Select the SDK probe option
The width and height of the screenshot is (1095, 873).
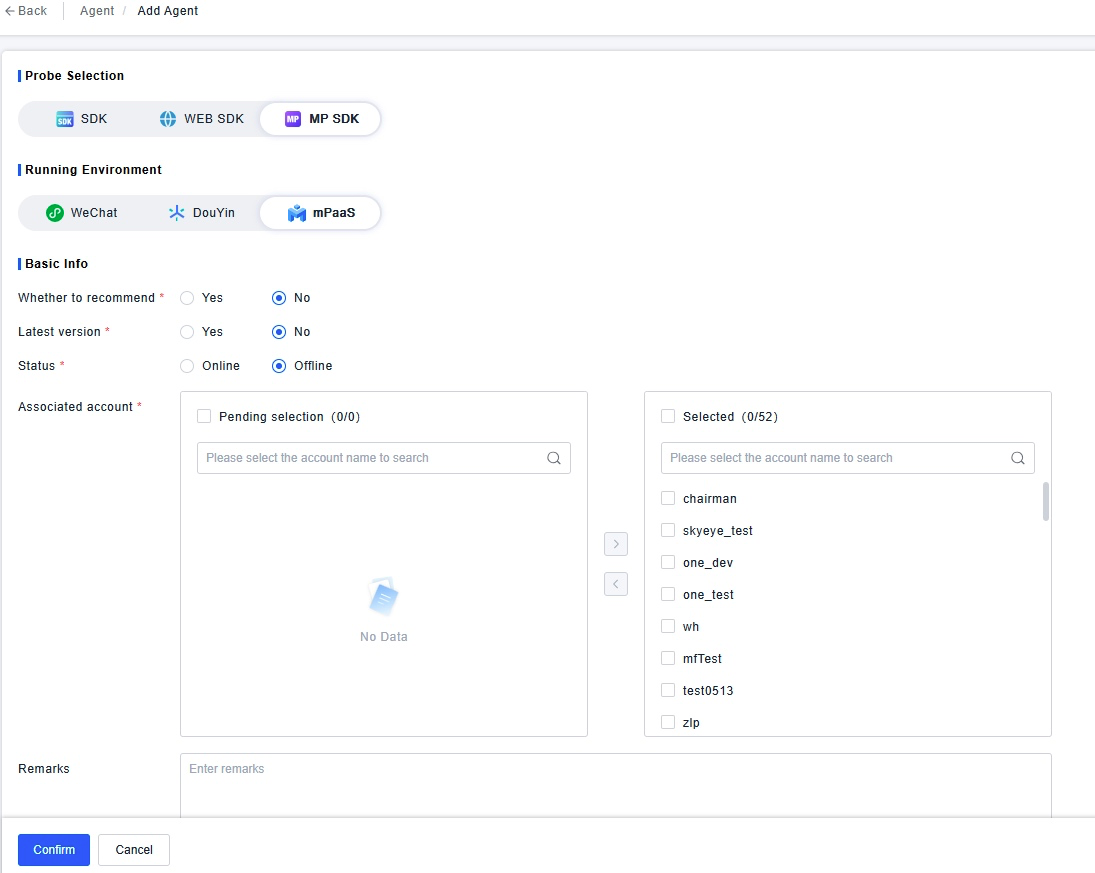81,119
